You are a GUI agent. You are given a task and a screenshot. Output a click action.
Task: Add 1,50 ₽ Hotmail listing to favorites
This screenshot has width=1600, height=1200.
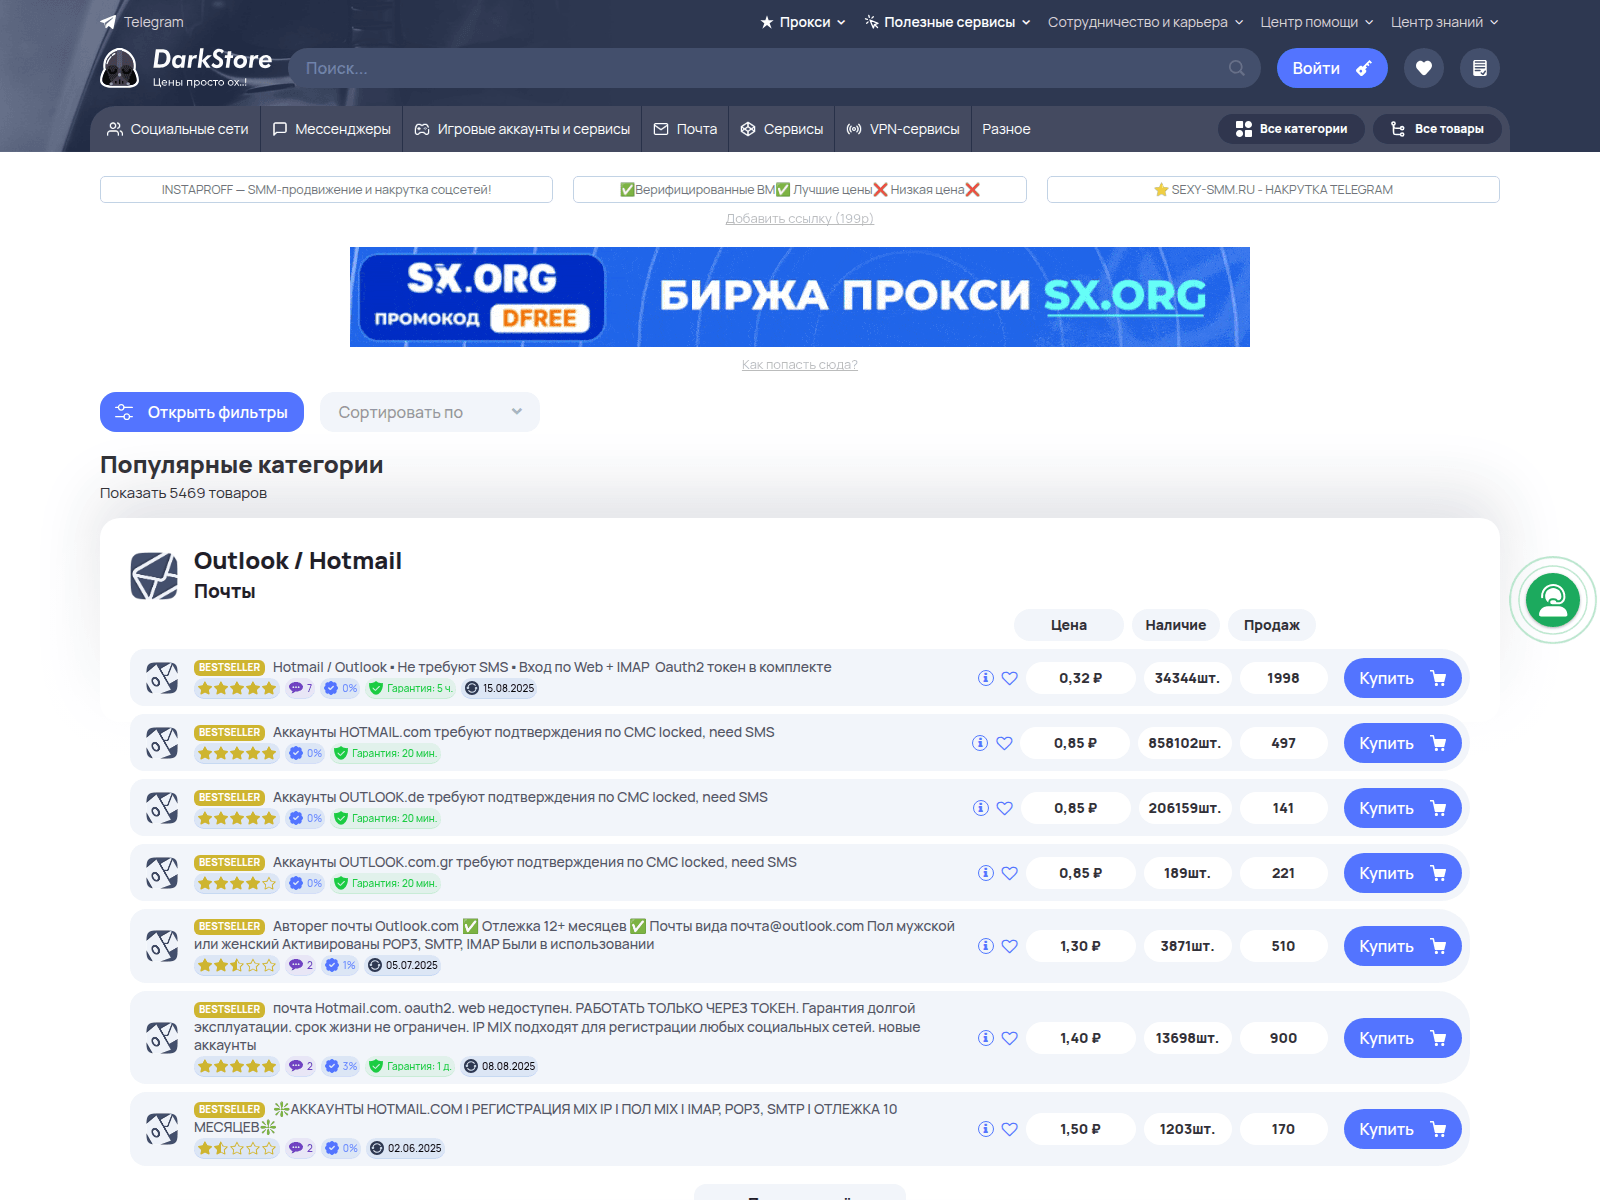1010,1129
